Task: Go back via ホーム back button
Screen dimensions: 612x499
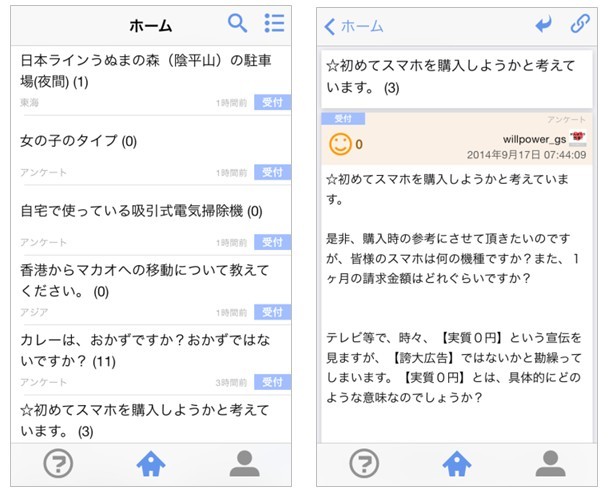Action: [354, 27]
